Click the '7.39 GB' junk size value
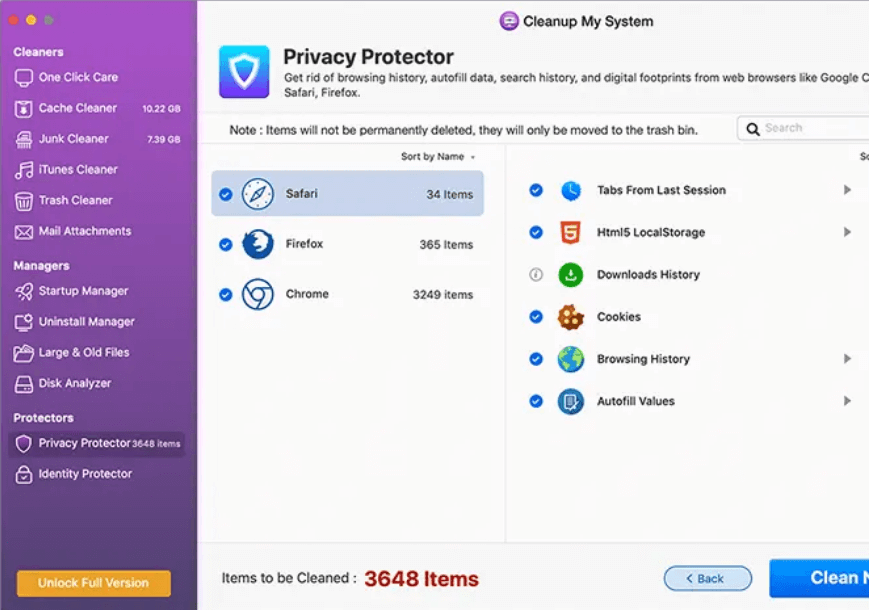 163,140
